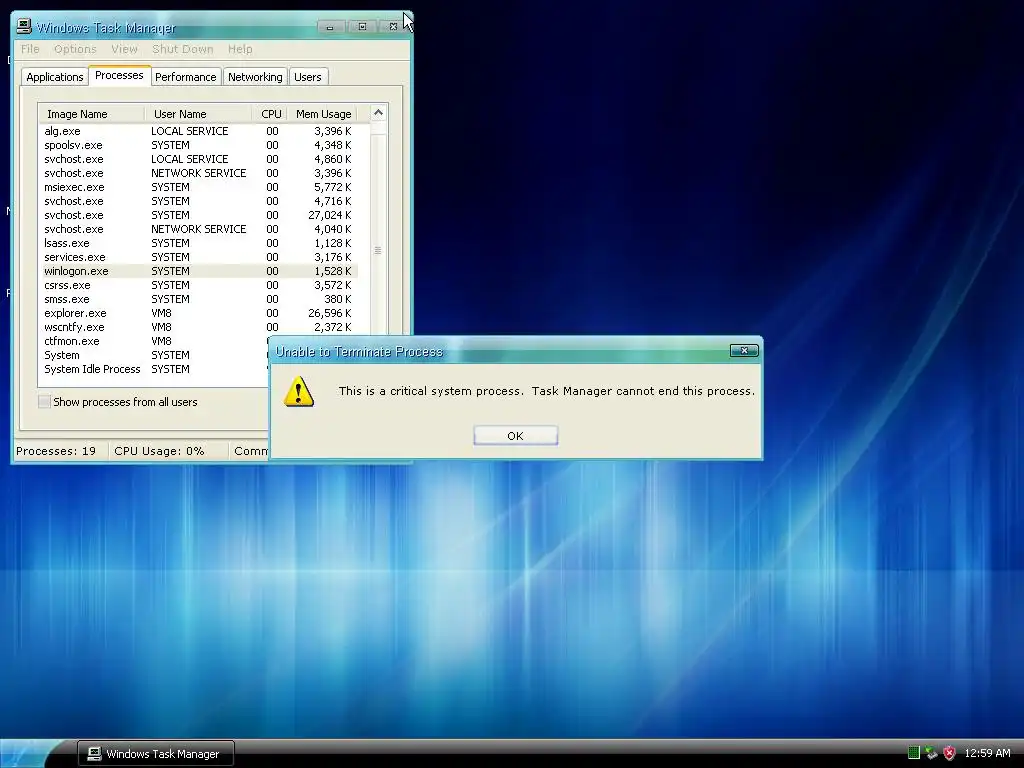Viewport: 1024px width, 768px height.
Task: Select the services.exe process
Action: 199,257
